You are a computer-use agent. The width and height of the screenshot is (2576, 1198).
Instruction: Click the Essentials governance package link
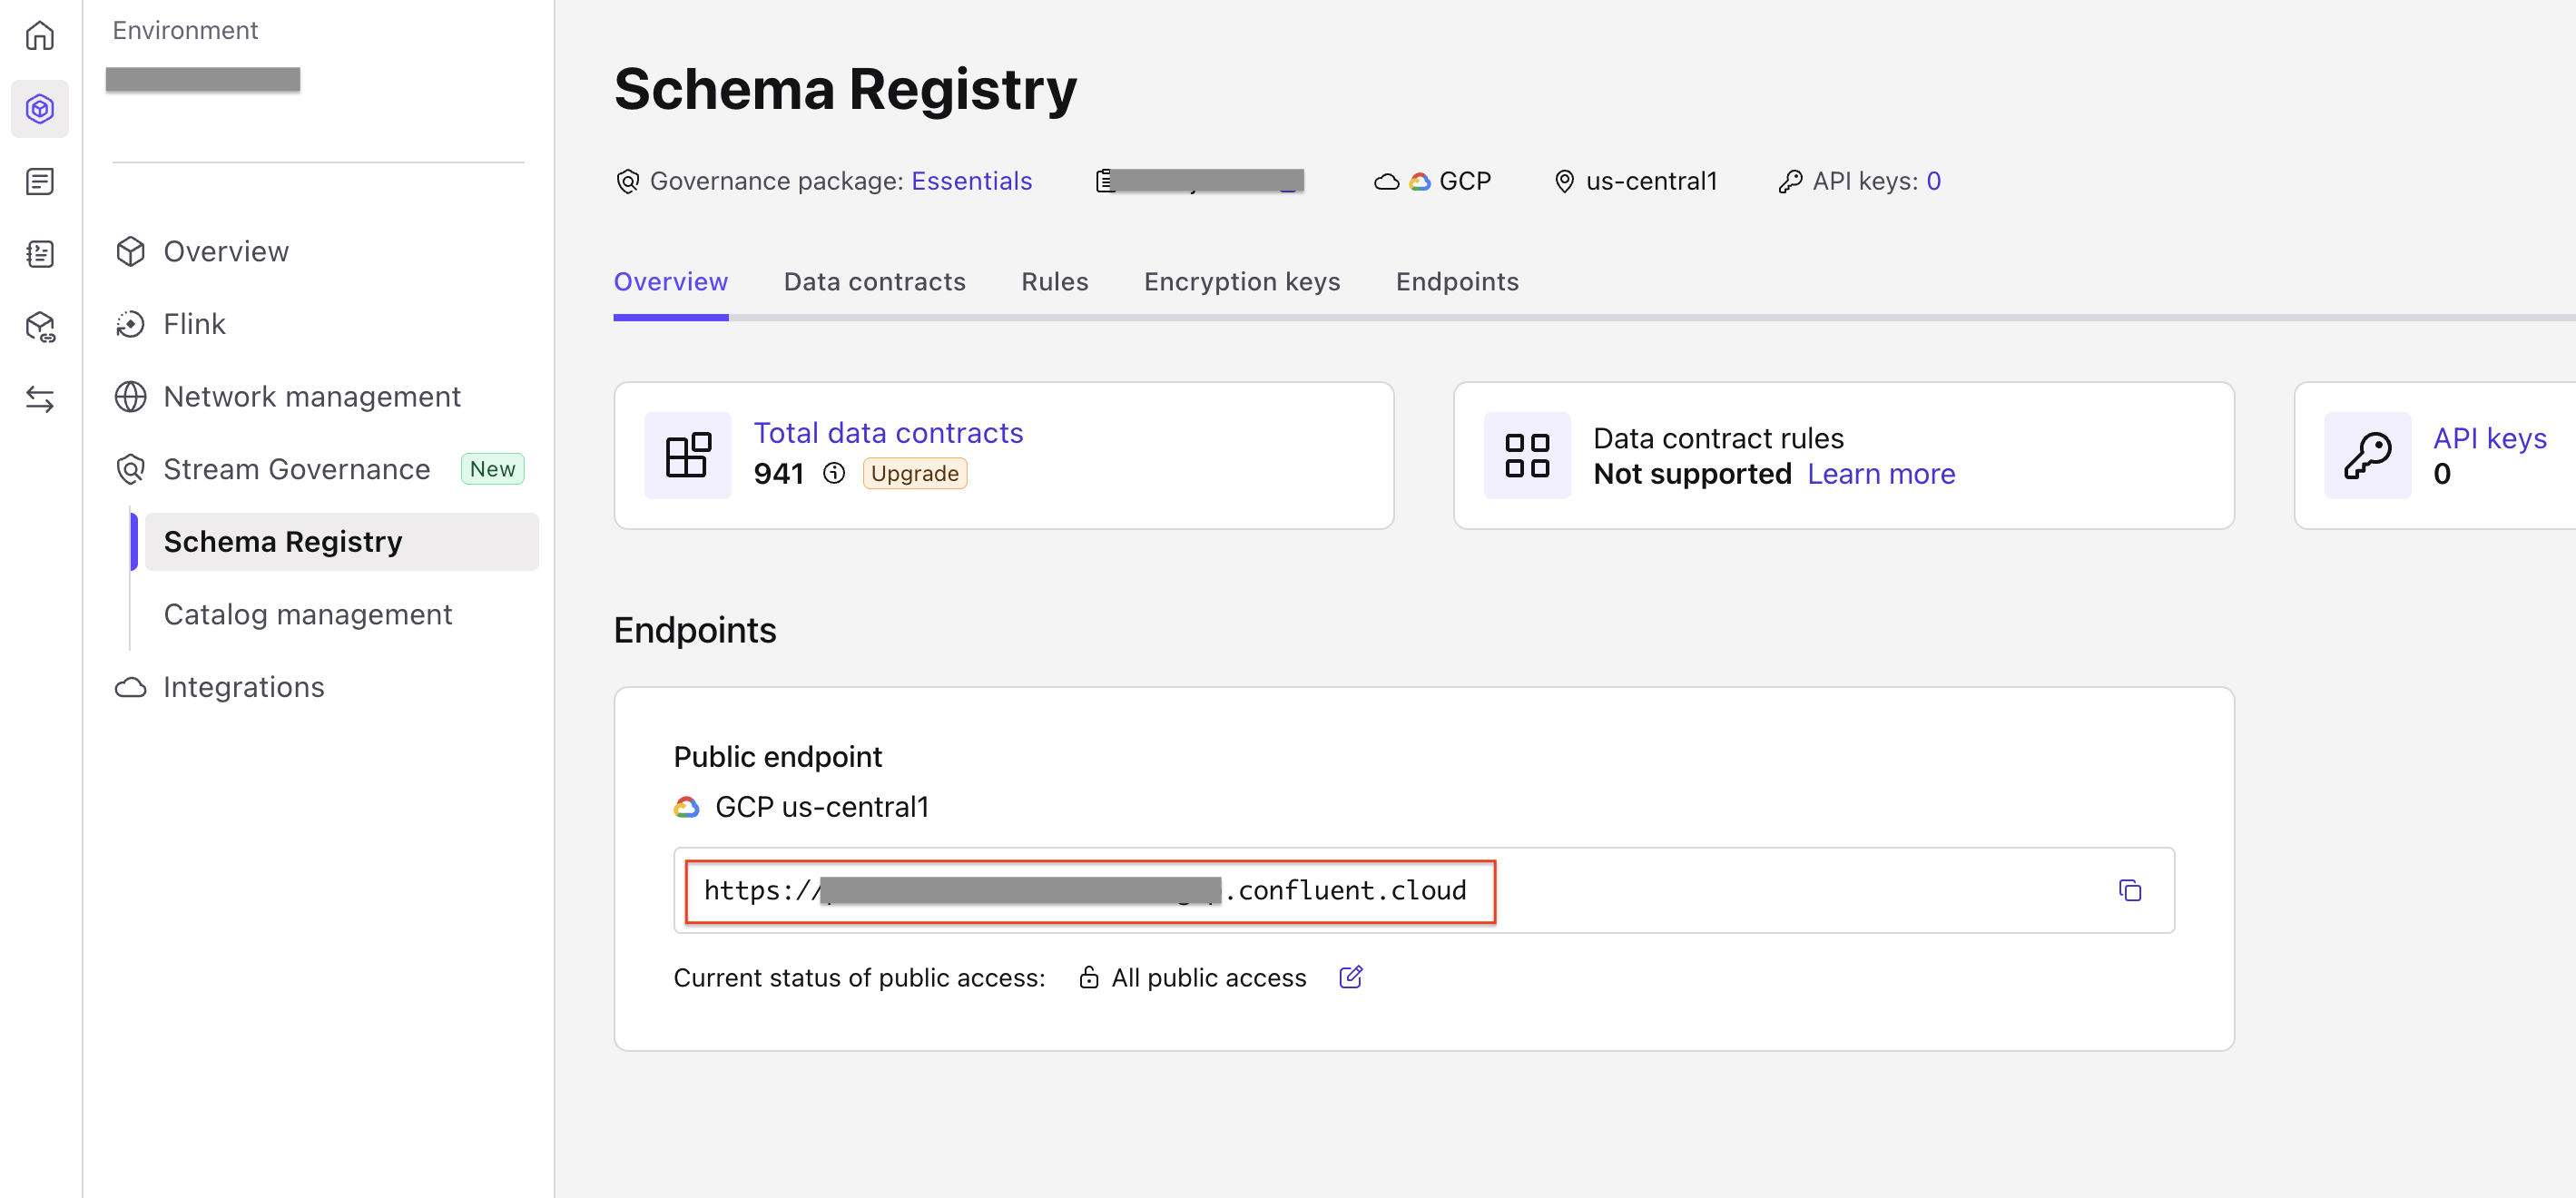click(x=972, y=181)
